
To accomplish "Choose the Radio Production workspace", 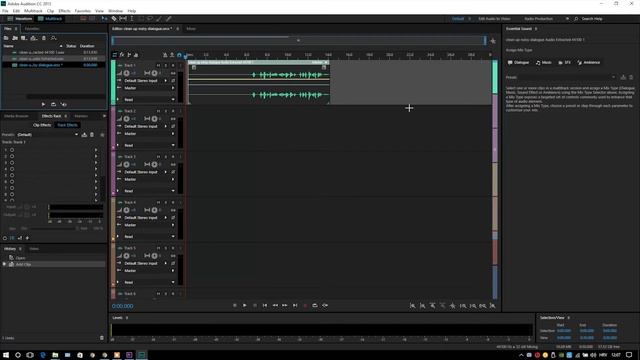I will (538, 19).
